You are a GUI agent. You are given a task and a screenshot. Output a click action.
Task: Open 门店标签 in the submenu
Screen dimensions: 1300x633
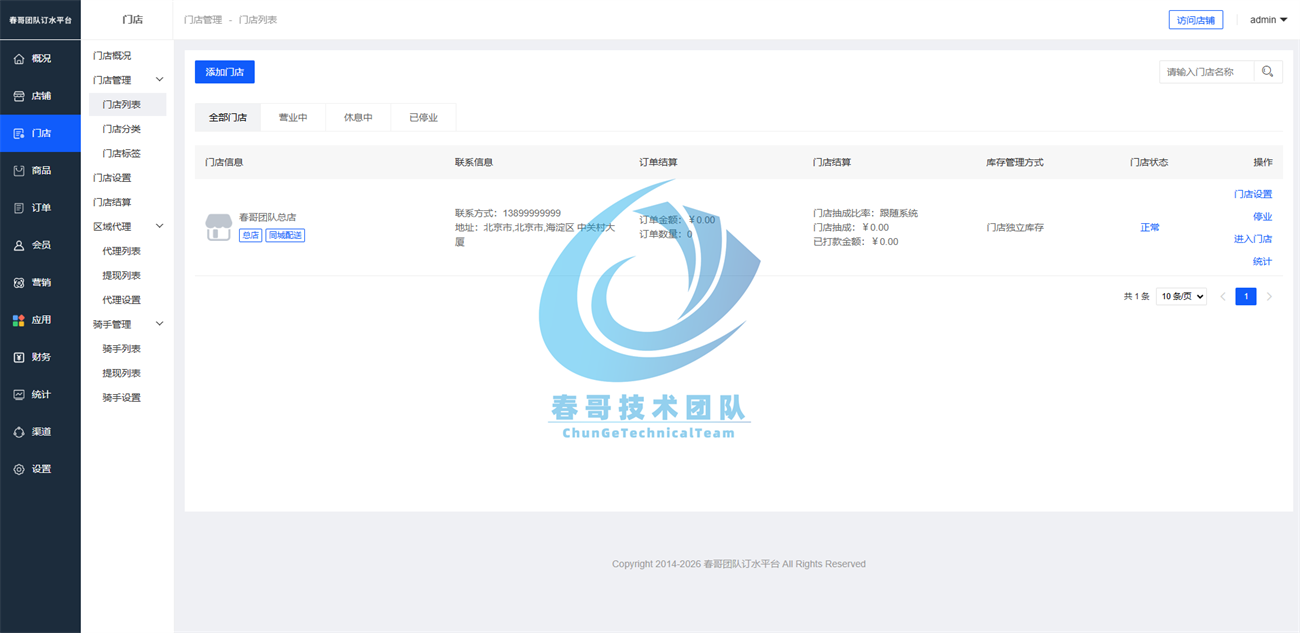(122, 153)
